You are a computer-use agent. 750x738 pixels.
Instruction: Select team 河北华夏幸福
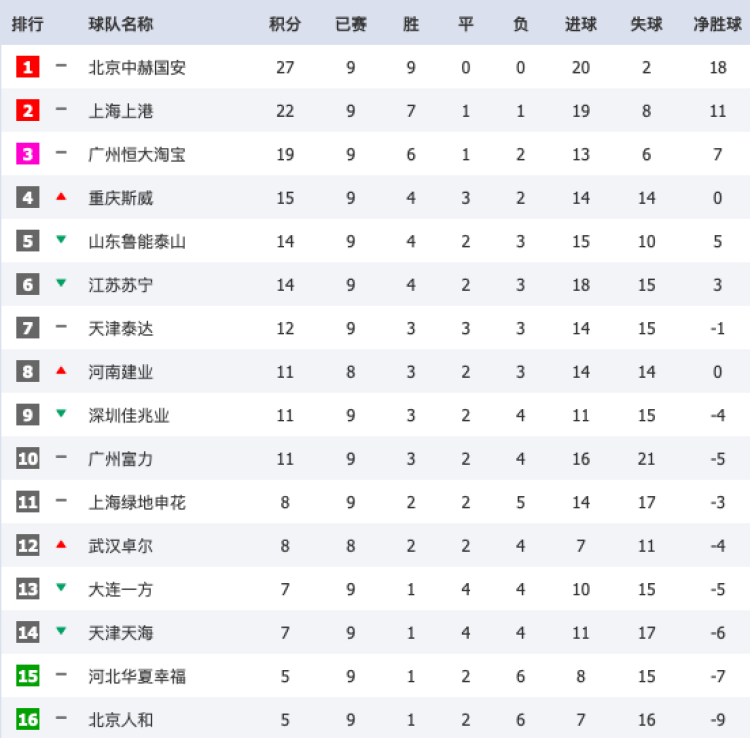point(137,676)
